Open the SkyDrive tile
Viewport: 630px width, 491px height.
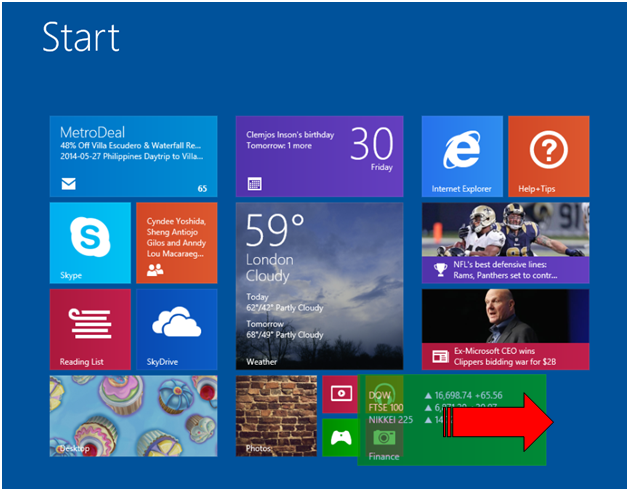coord(177,329)
